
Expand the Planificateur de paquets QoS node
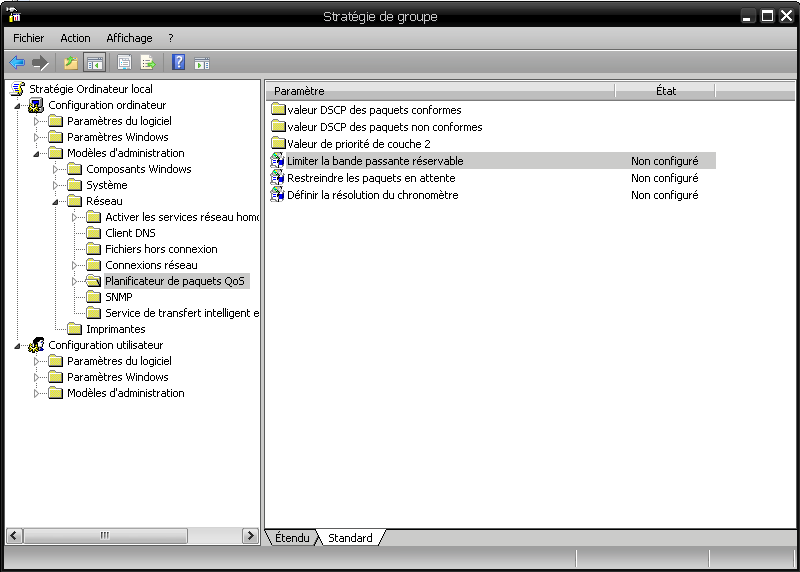74,281
